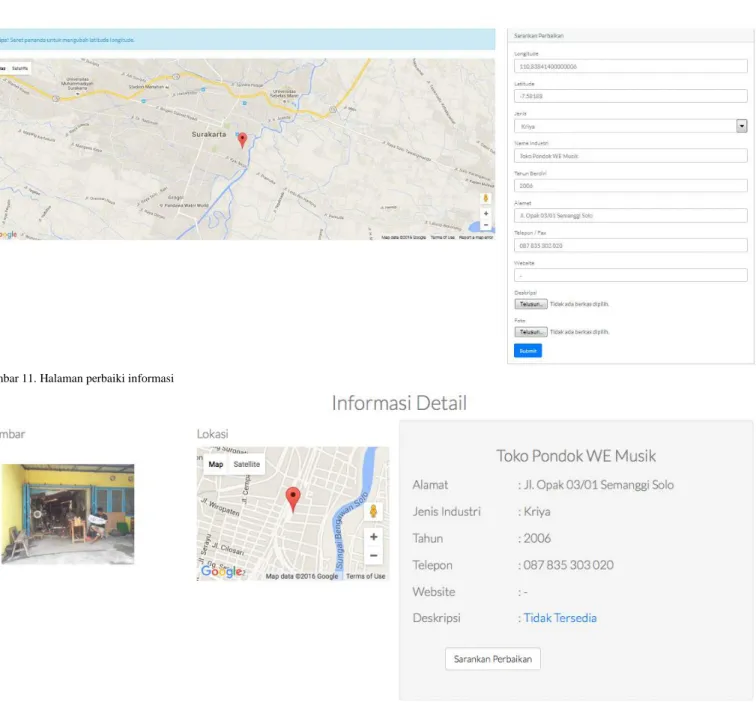Image resolution: width=756 pixels, height=703 pixels.
Task: Click the Latitude input field
Action: pos(630,96)
